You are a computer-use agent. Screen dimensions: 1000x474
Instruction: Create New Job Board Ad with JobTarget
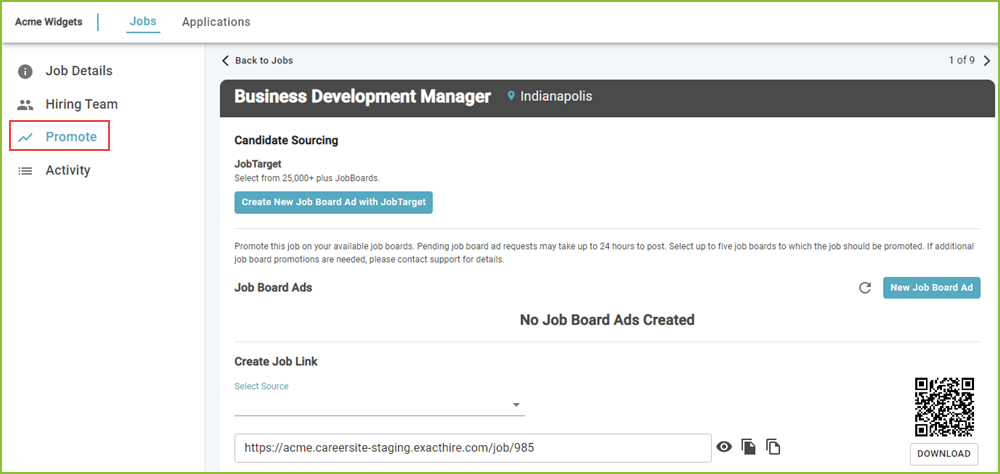[x=334, y=202]
